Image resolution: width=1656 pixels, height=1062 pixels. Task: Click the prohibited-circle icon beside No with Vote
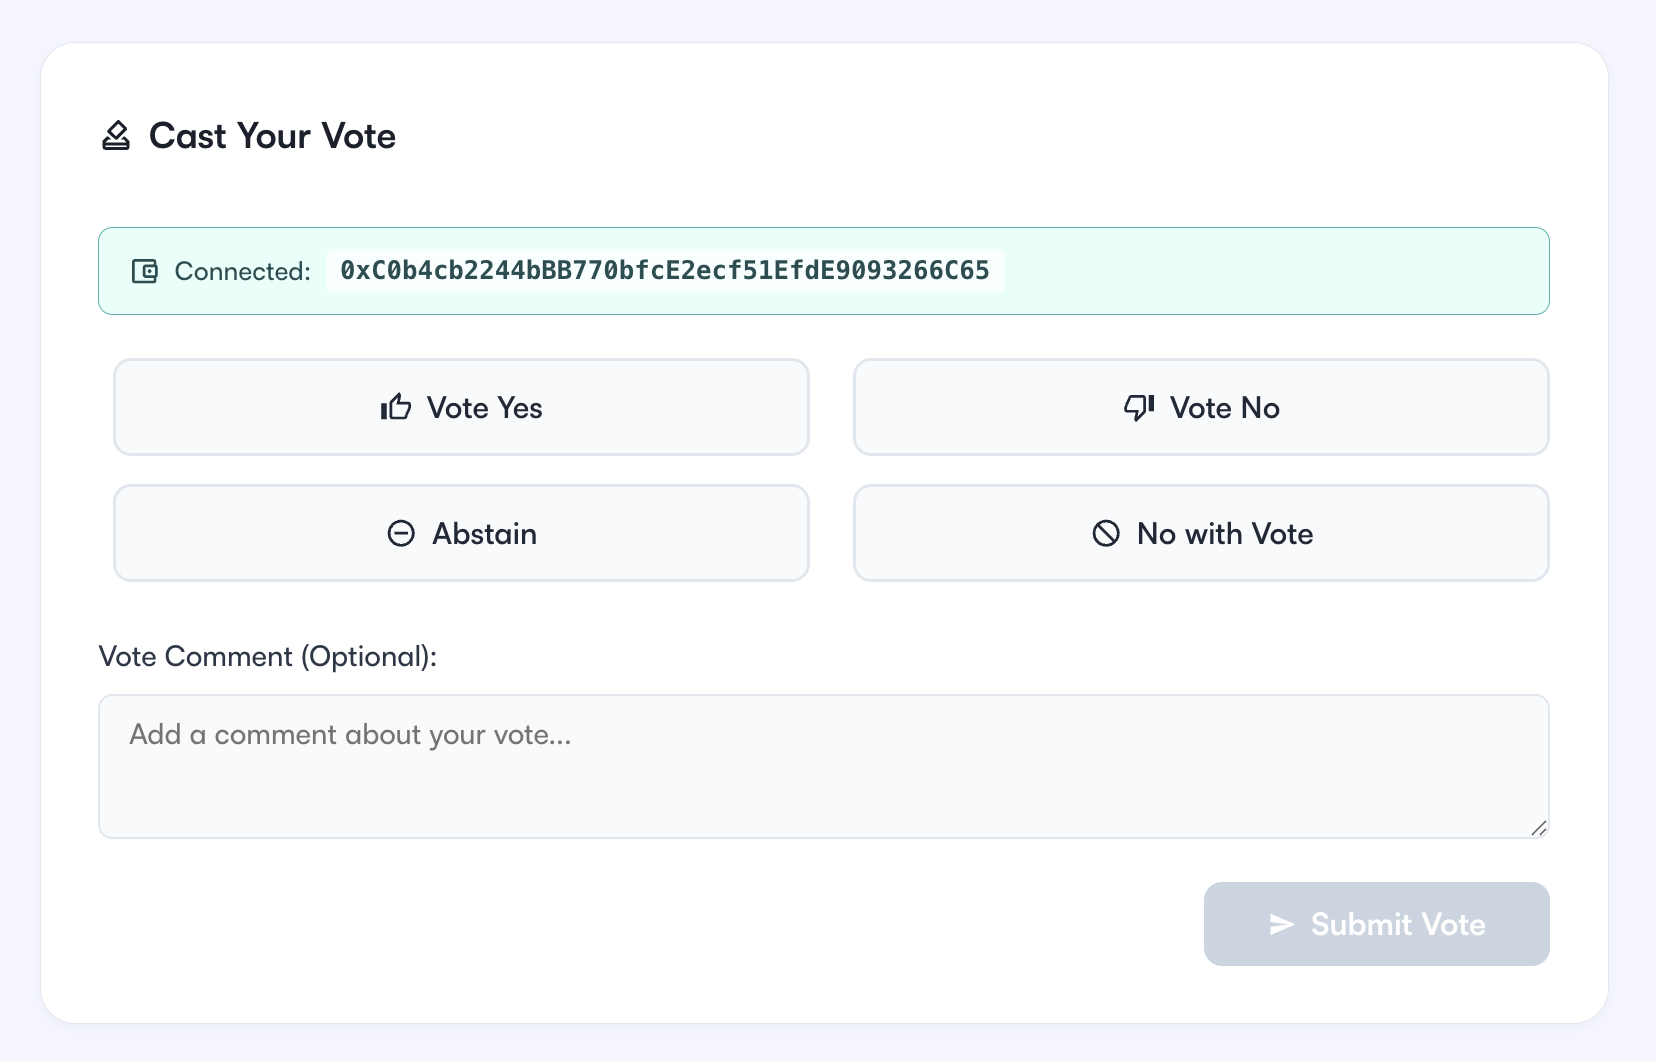(x=1106, y=533)
